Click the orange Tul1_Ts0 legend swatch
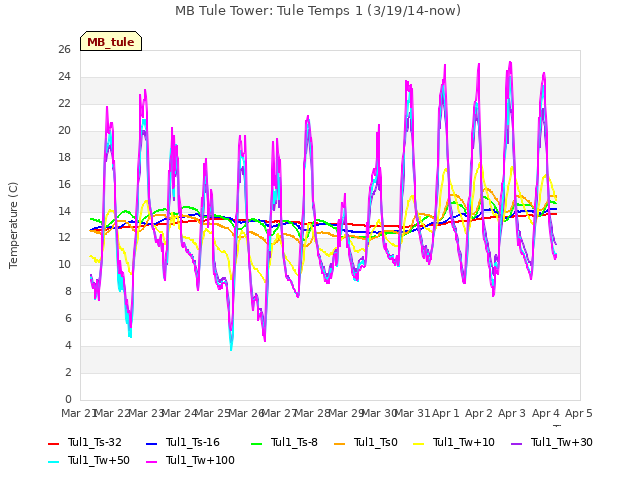Screen dimensions: 640x480 pyautogui.click(x=340, y=443)
